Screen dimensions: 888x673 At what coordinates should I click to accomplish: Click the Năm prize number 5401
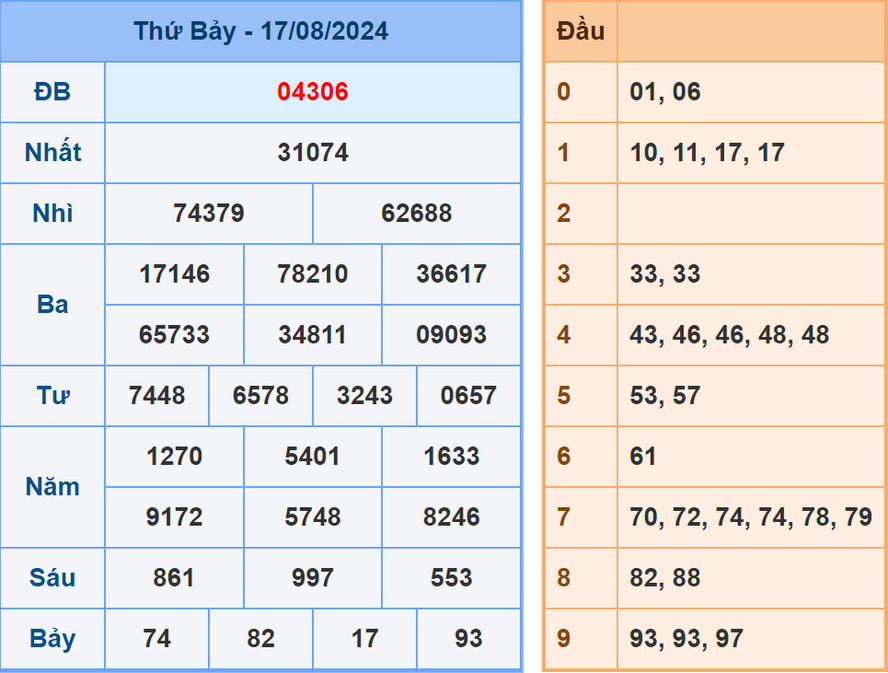[313, 456]
